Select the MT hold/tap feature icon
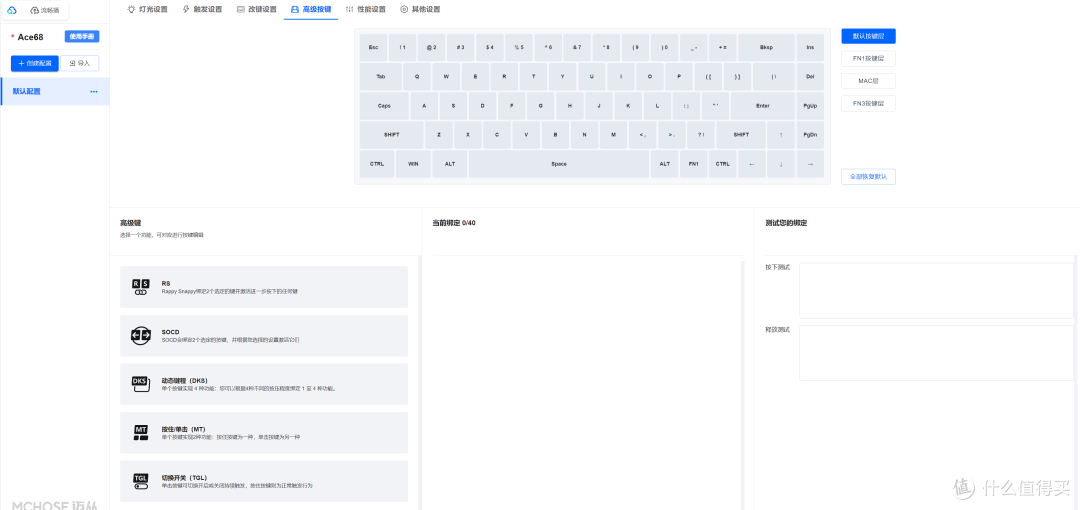 pyautogui.click(x=140, y=433)
